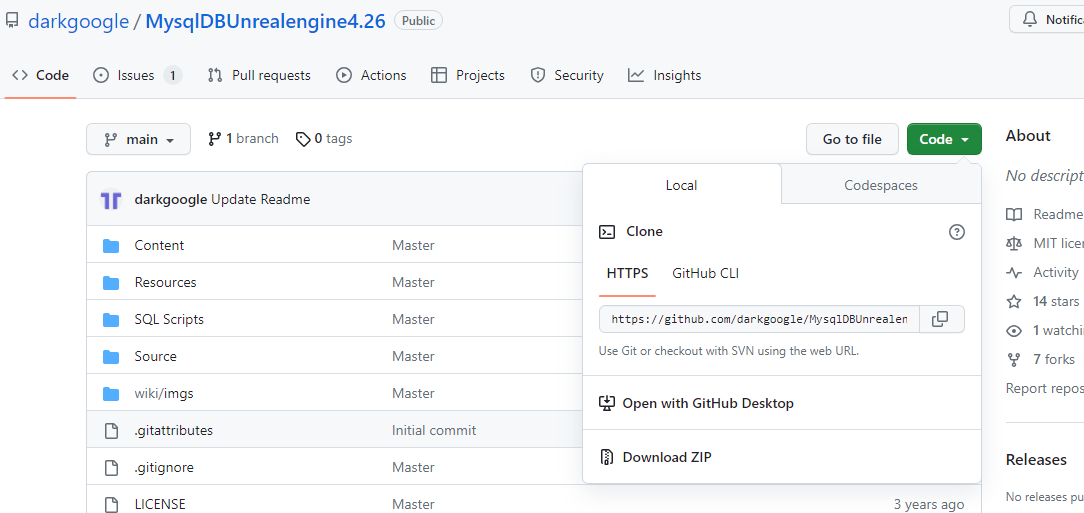The width and height of the screenshot is (1084, 513).
Task: Click the eye icon next to watching
Action: click(1013, 330)
